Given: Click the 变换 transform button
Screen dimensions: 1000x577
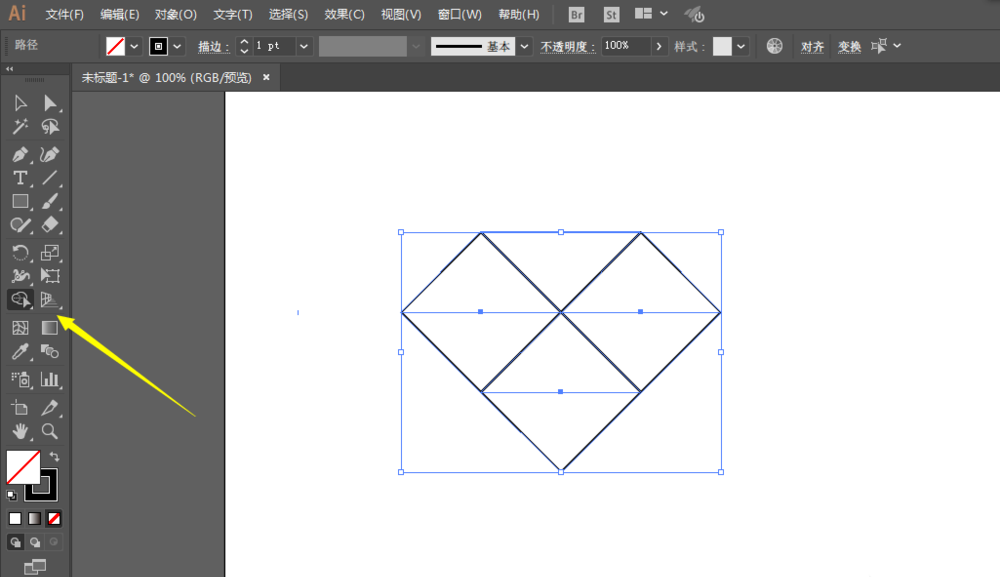Looking at the screenshot, I should tap(849, 47).
